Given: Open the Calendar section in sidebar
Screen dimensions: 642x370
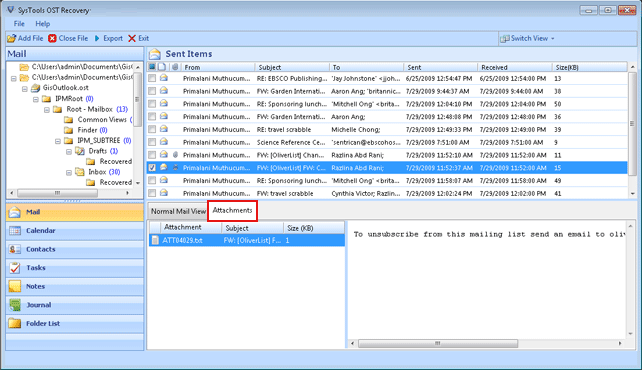Looking at the screenshot, I should [x=75, y=231].
